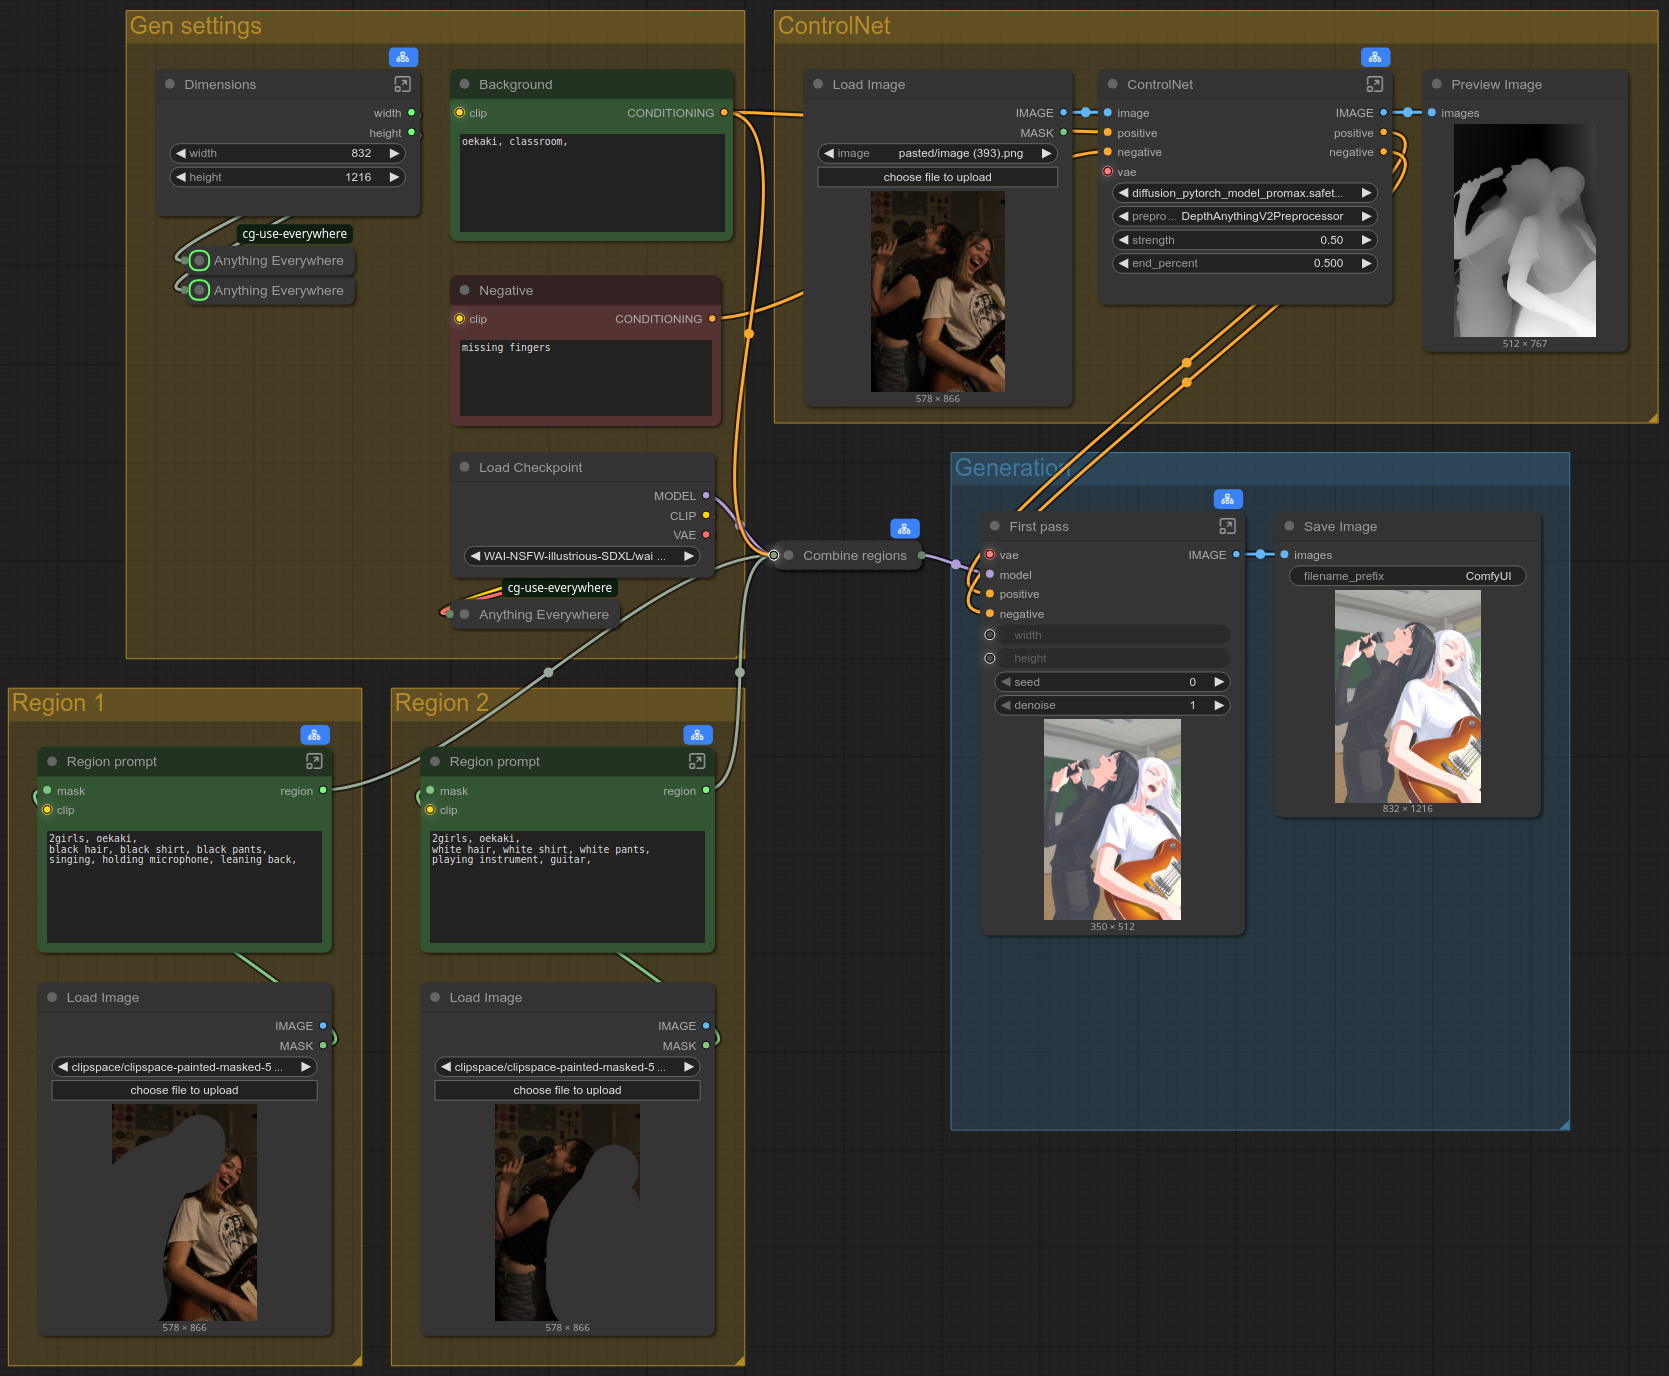Click the Background prompt text box
The height and width of the screenshot is (1376, 1669).
click(x=592, y=183)
